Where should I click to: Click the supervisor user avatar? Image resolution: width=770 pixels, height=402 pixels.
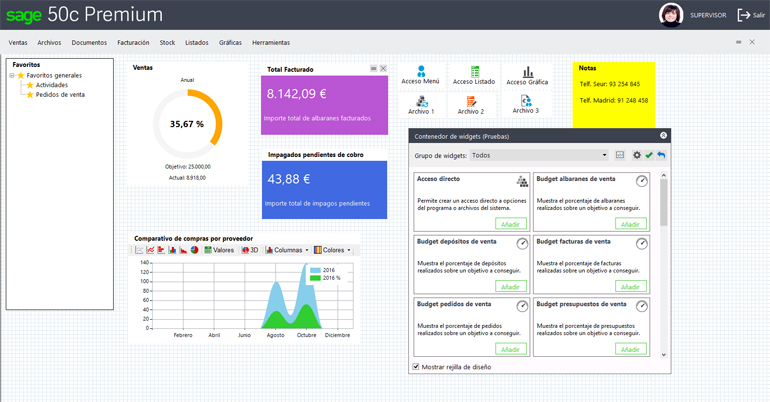pyautogui.click(x=671, y=15)
